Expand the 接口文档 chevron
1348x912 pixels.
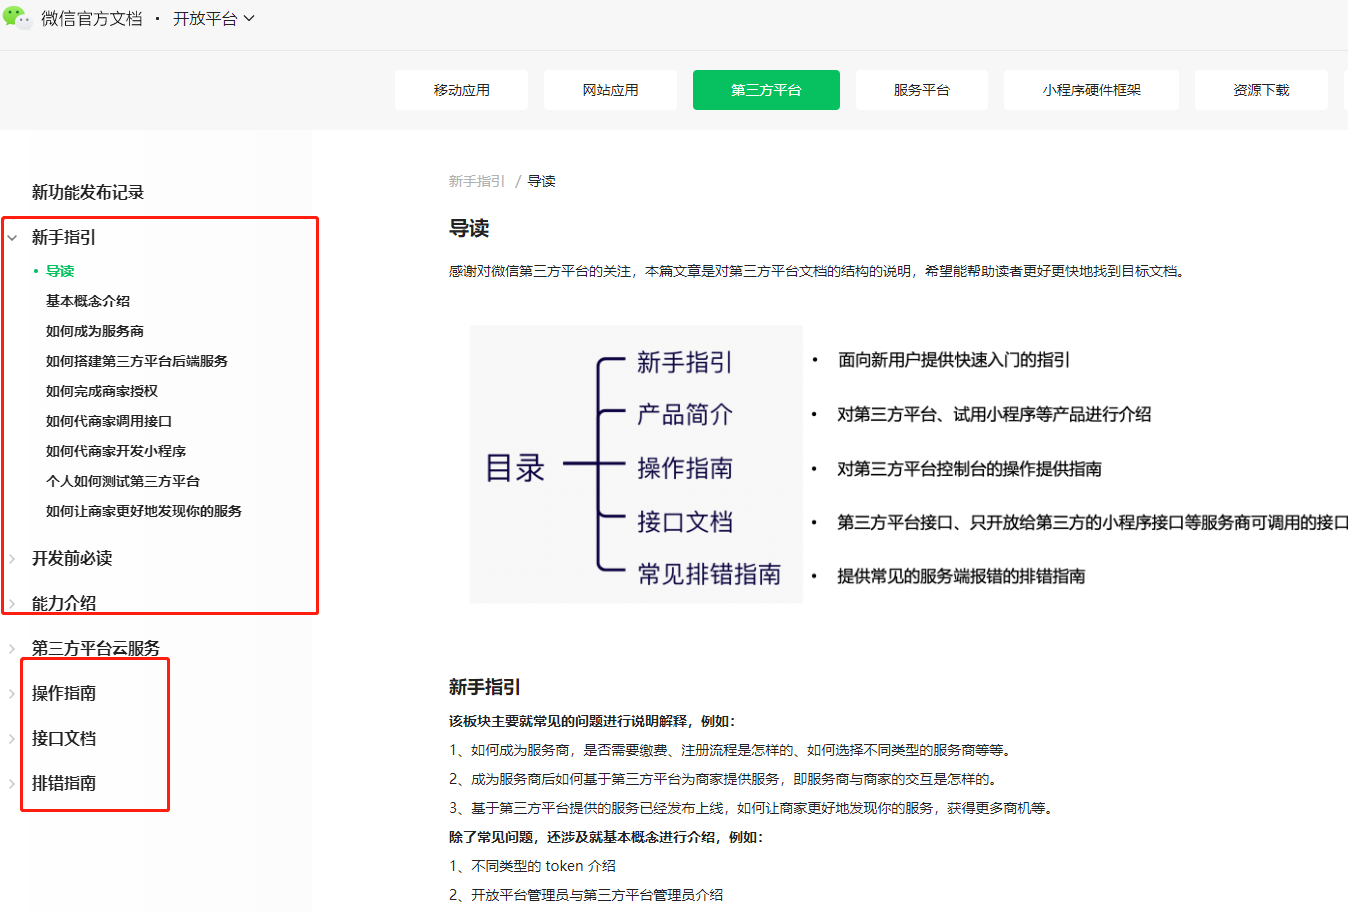pyautogui.click(x=12, y=739)
